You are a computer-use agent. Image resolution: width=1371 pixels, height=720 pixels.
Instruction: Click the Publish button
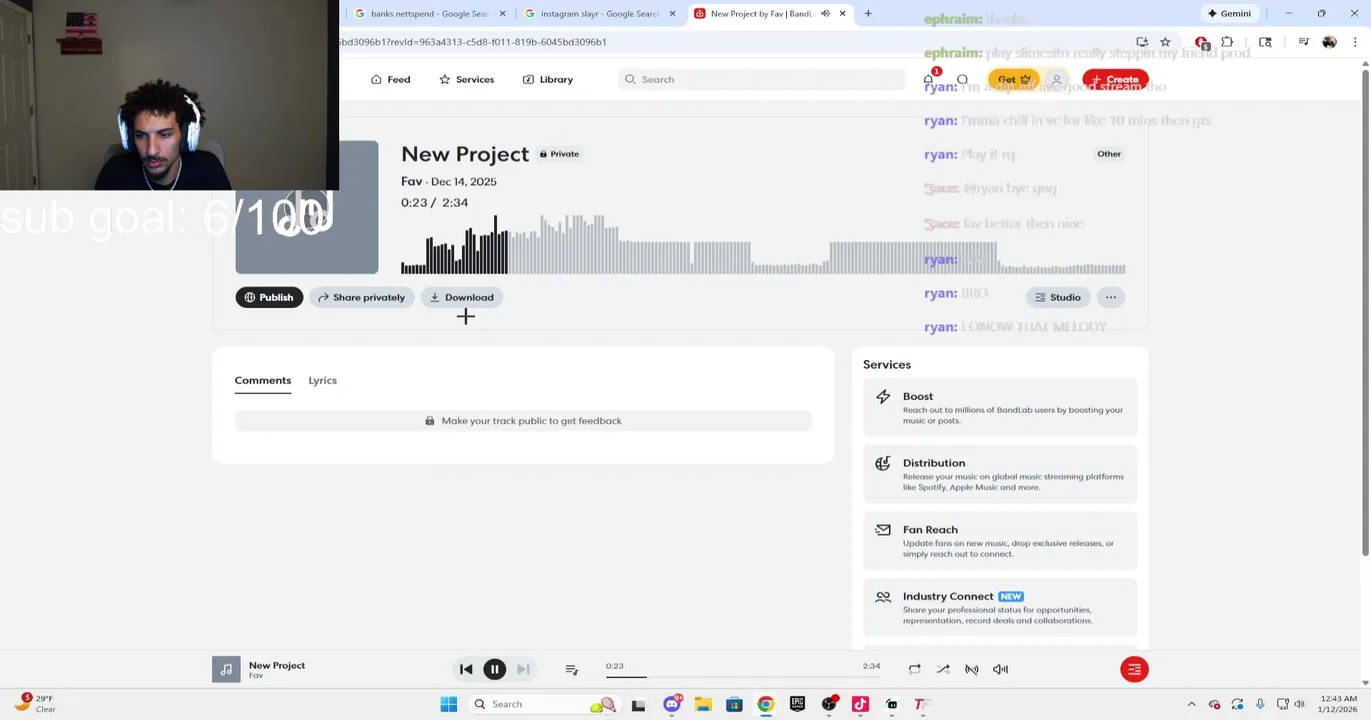tap(269, 297)
